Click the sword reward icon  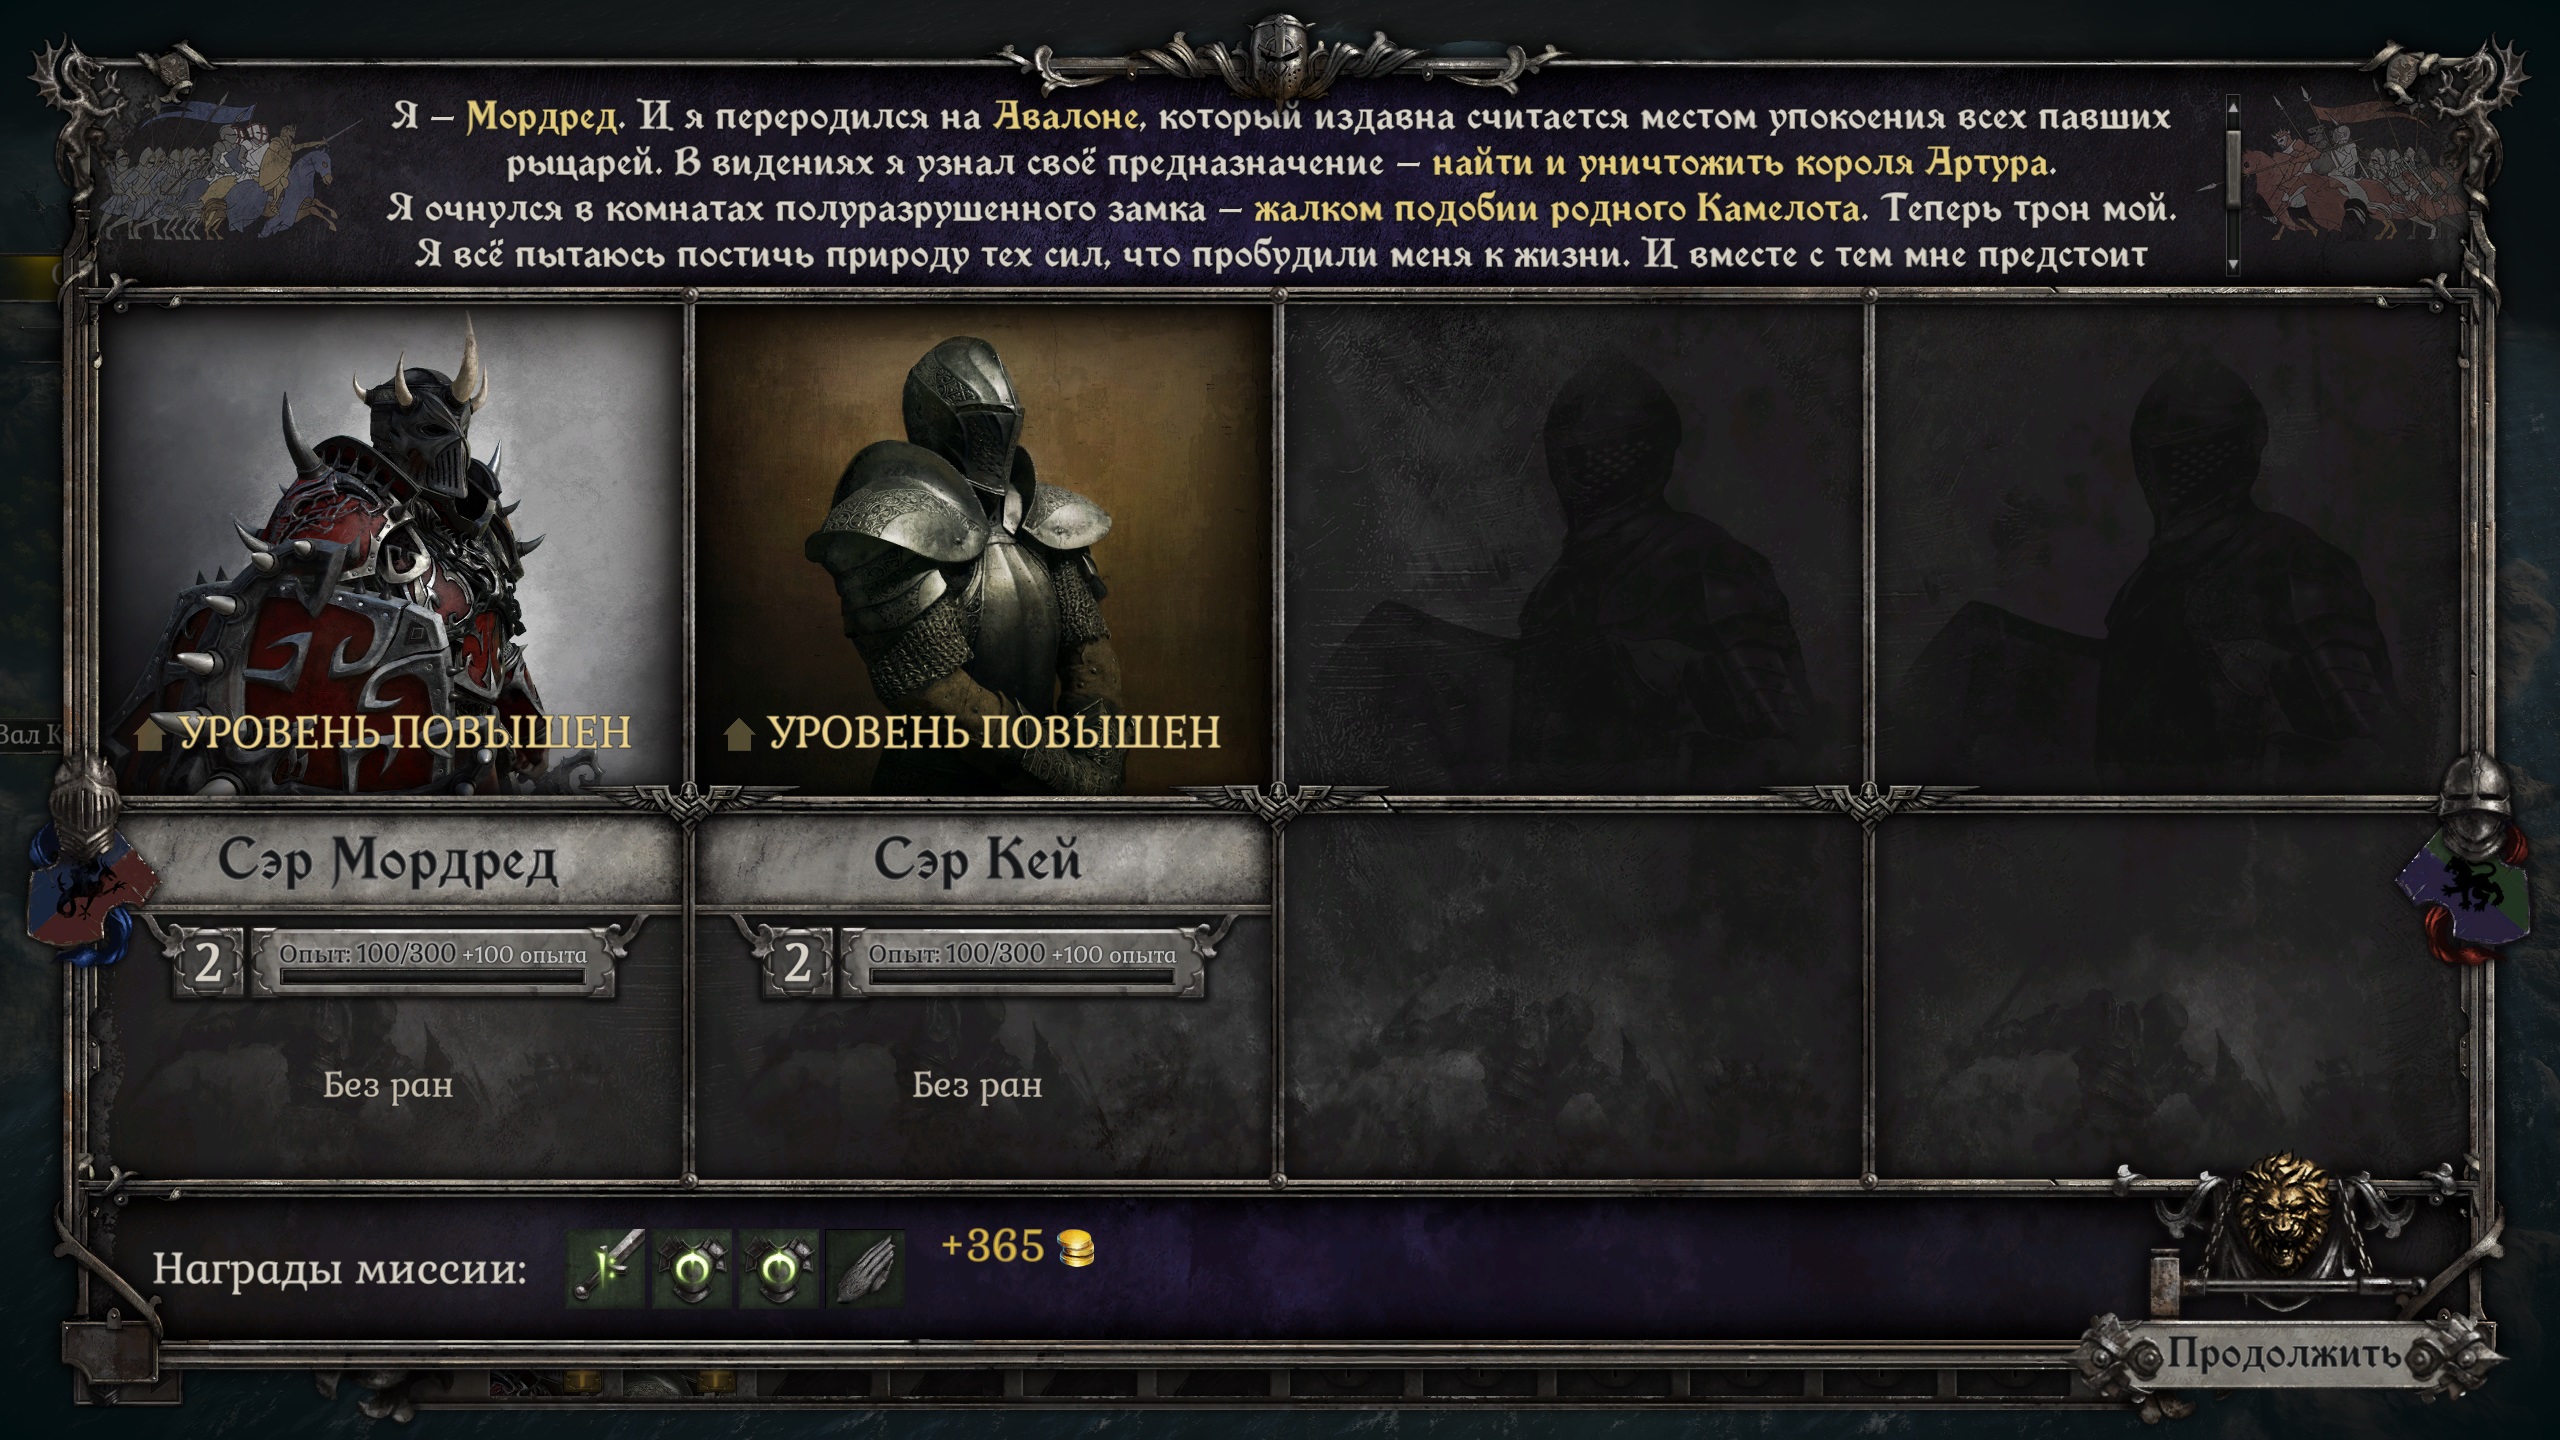607,1268
